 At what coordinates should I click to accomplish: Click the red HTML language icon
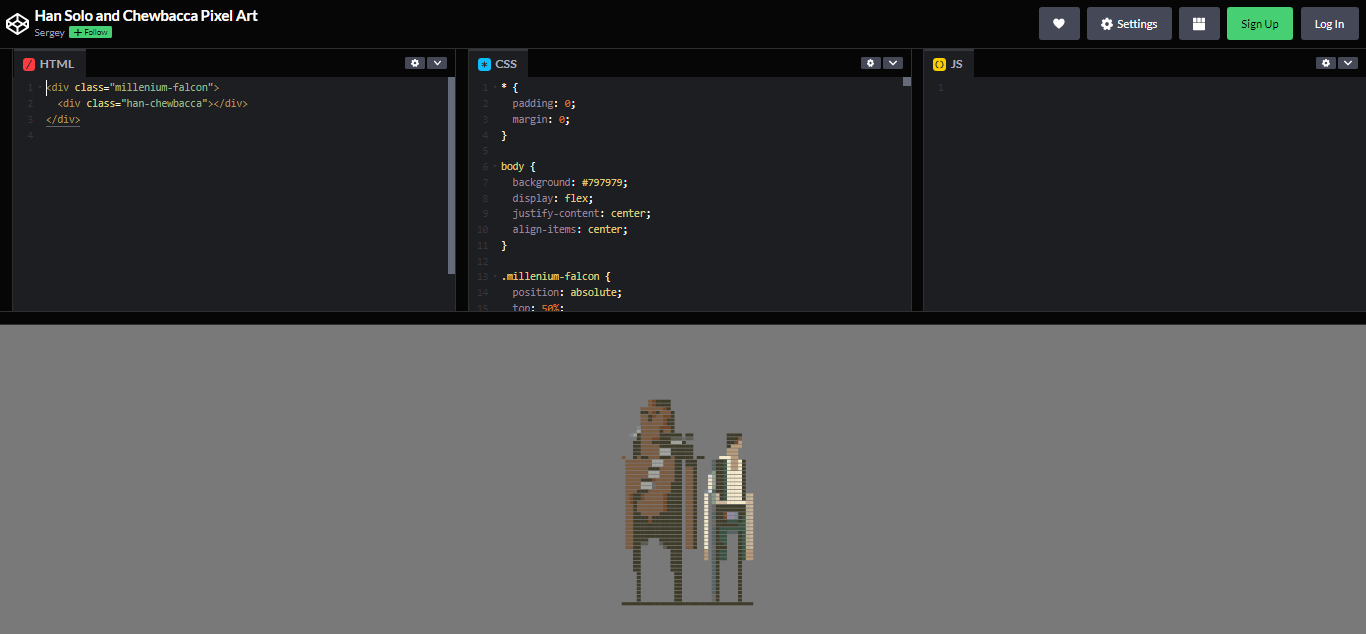tap(28, 63)
